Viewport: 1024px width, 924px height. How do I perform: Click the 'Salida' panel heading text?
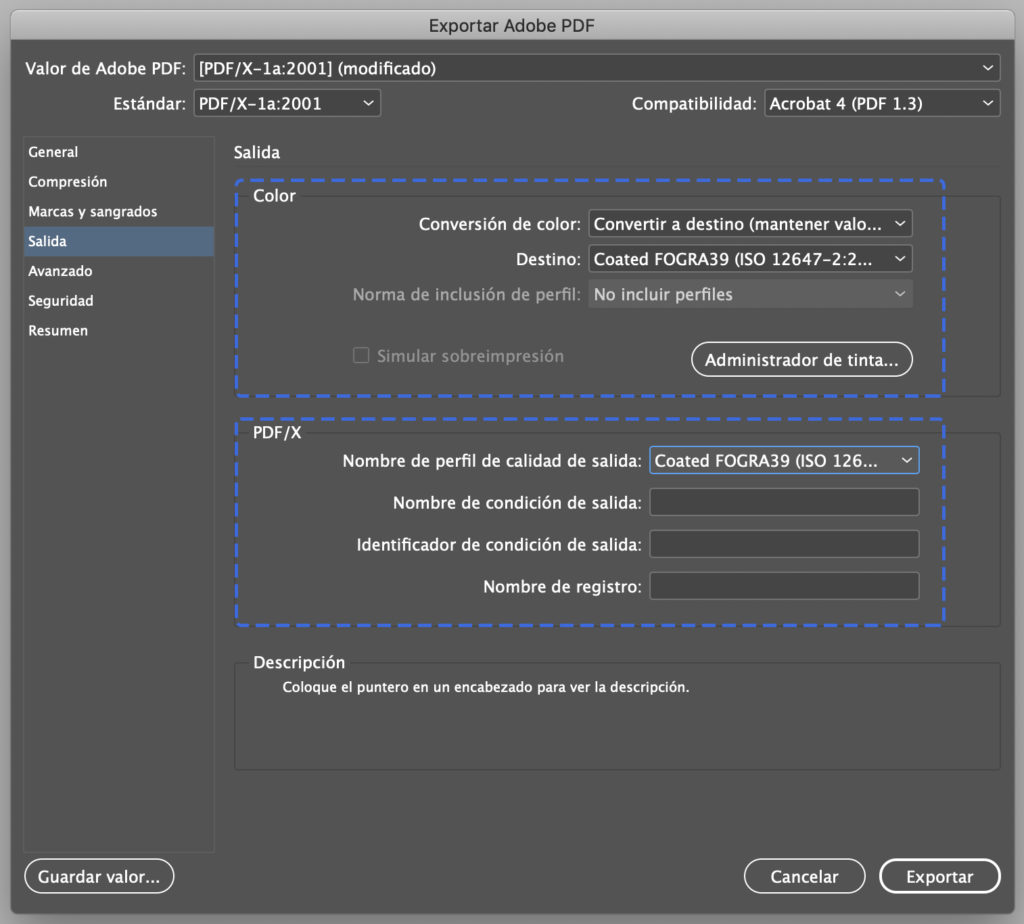(257, 152)
